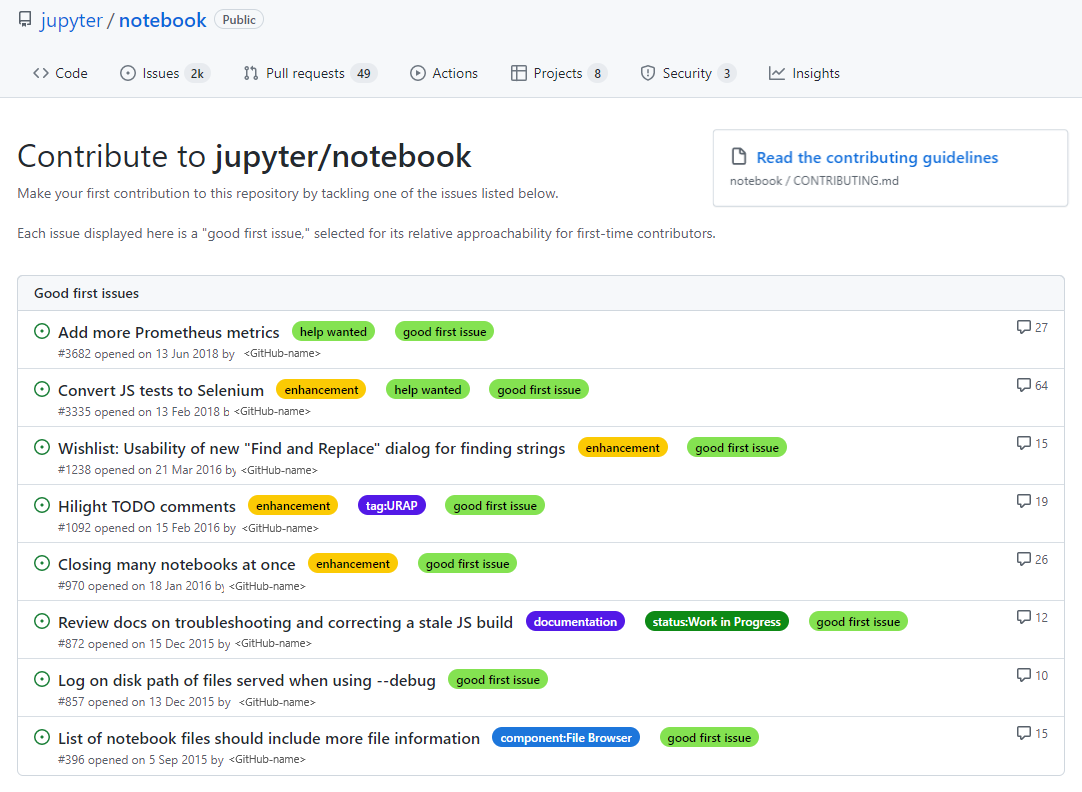Viewport: 1082px width, 792px height.
Task: Select the Code tab
Action: pos(60,72)
